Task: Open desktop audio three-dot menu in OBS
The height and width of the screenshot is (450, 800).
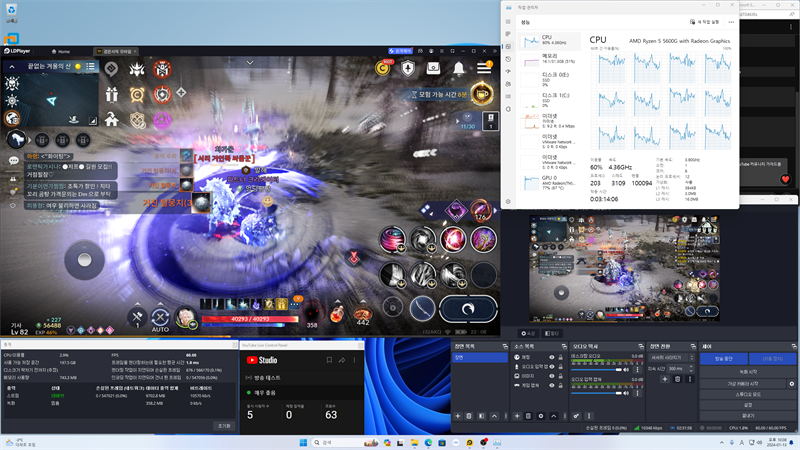Action: [637, 369]
